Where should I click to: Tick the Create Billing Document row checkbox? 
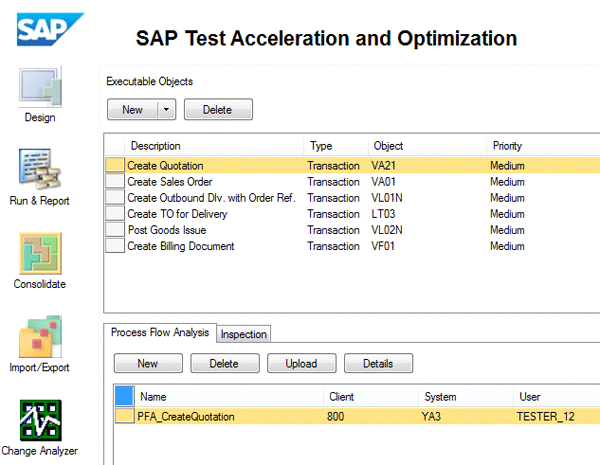[x=116, y=246]
